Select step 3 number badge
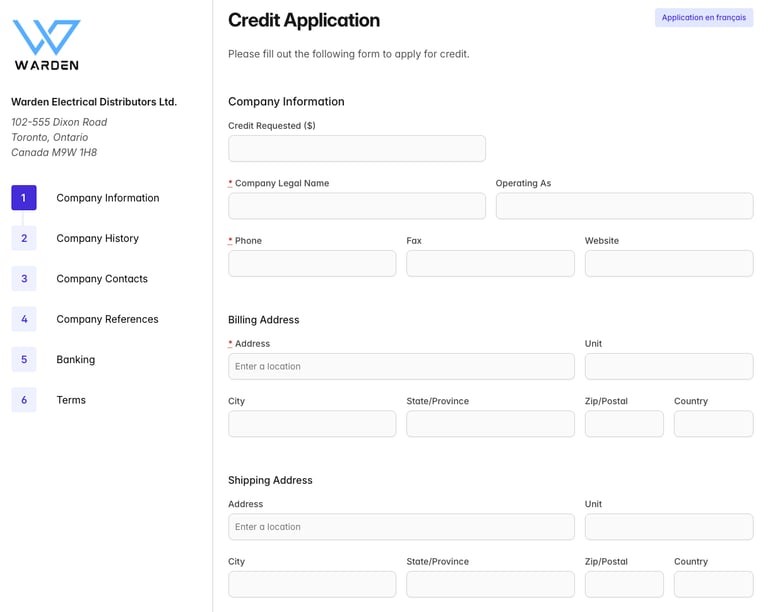The image size is (768, 612). pos(24,279)
